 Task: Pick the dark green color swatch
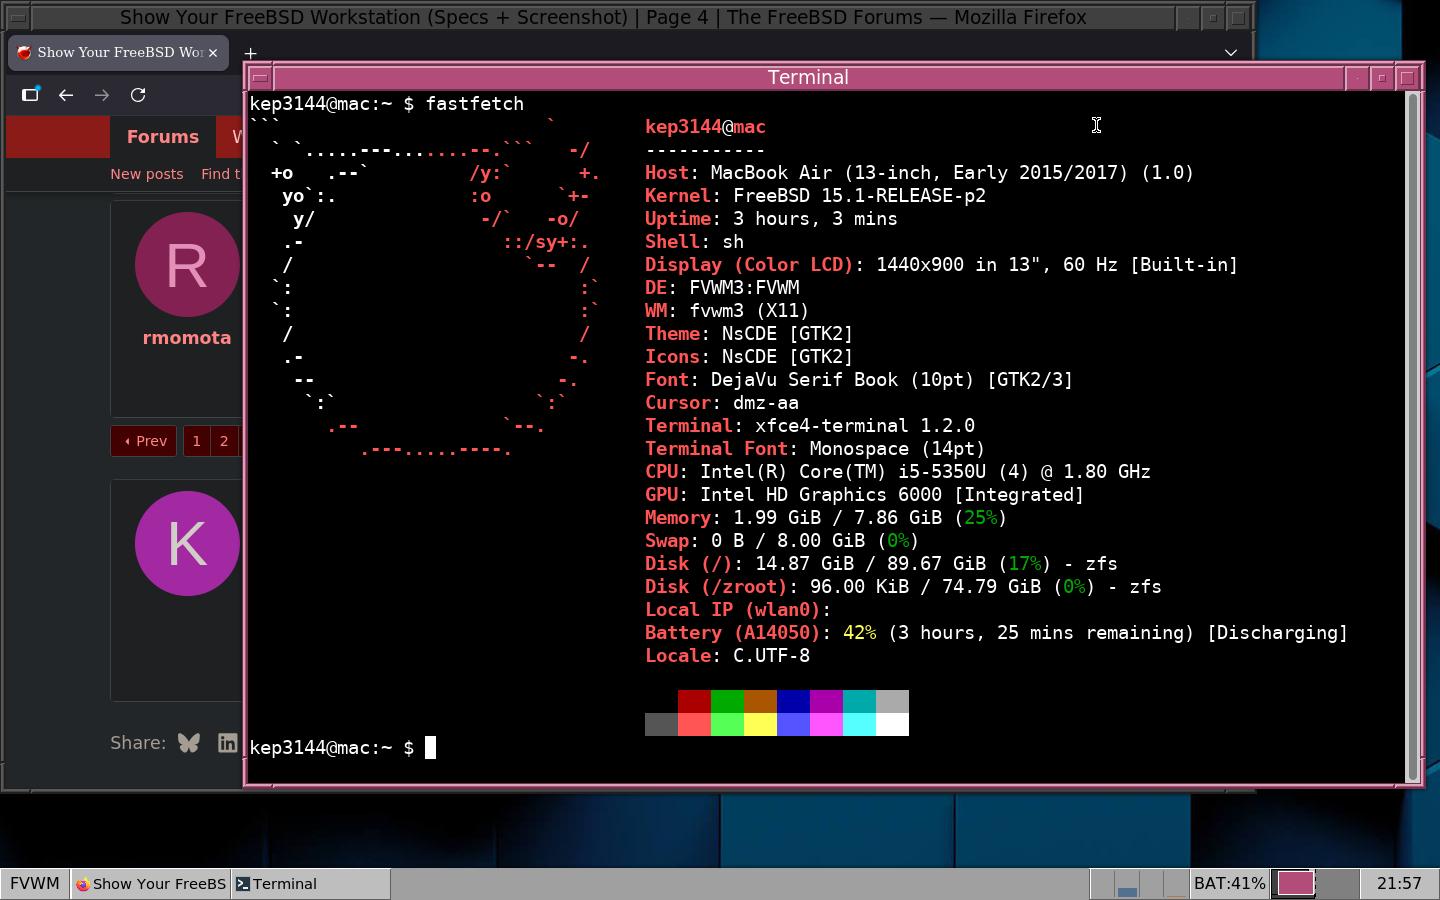coord(727,701)
